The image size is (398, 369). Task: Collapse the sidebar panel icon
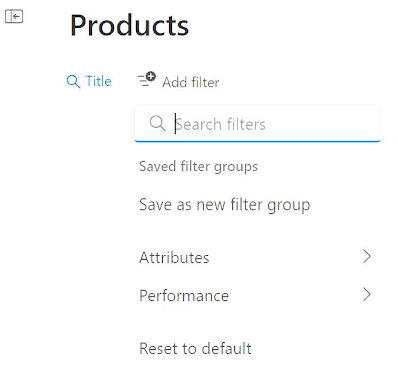pyautogui.click(x=14, y=16)
